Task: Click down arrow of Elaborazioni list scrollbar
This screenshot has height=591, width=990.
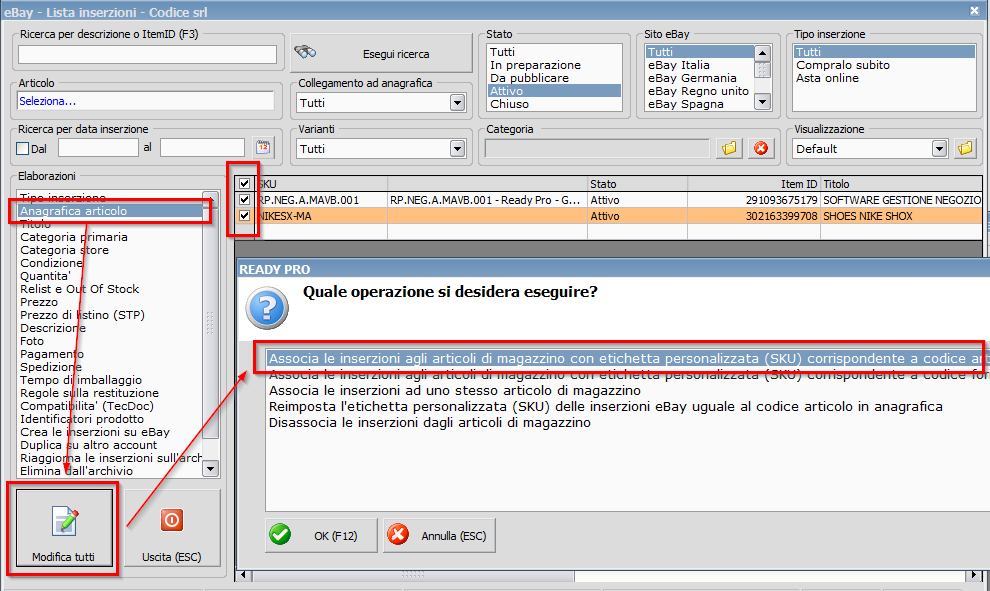Action: [210, 469]
